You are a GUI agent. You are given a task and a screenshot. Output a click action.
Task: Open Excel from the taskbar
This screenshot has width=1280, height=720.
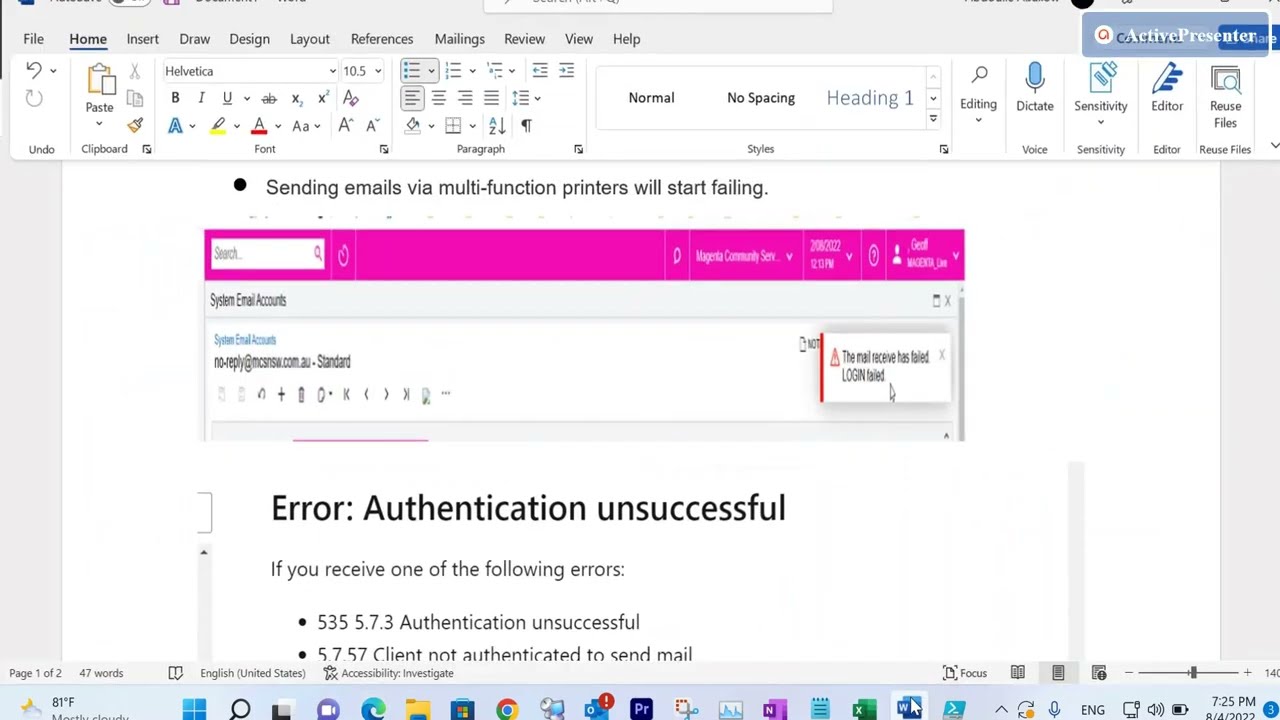coord(864,710)
